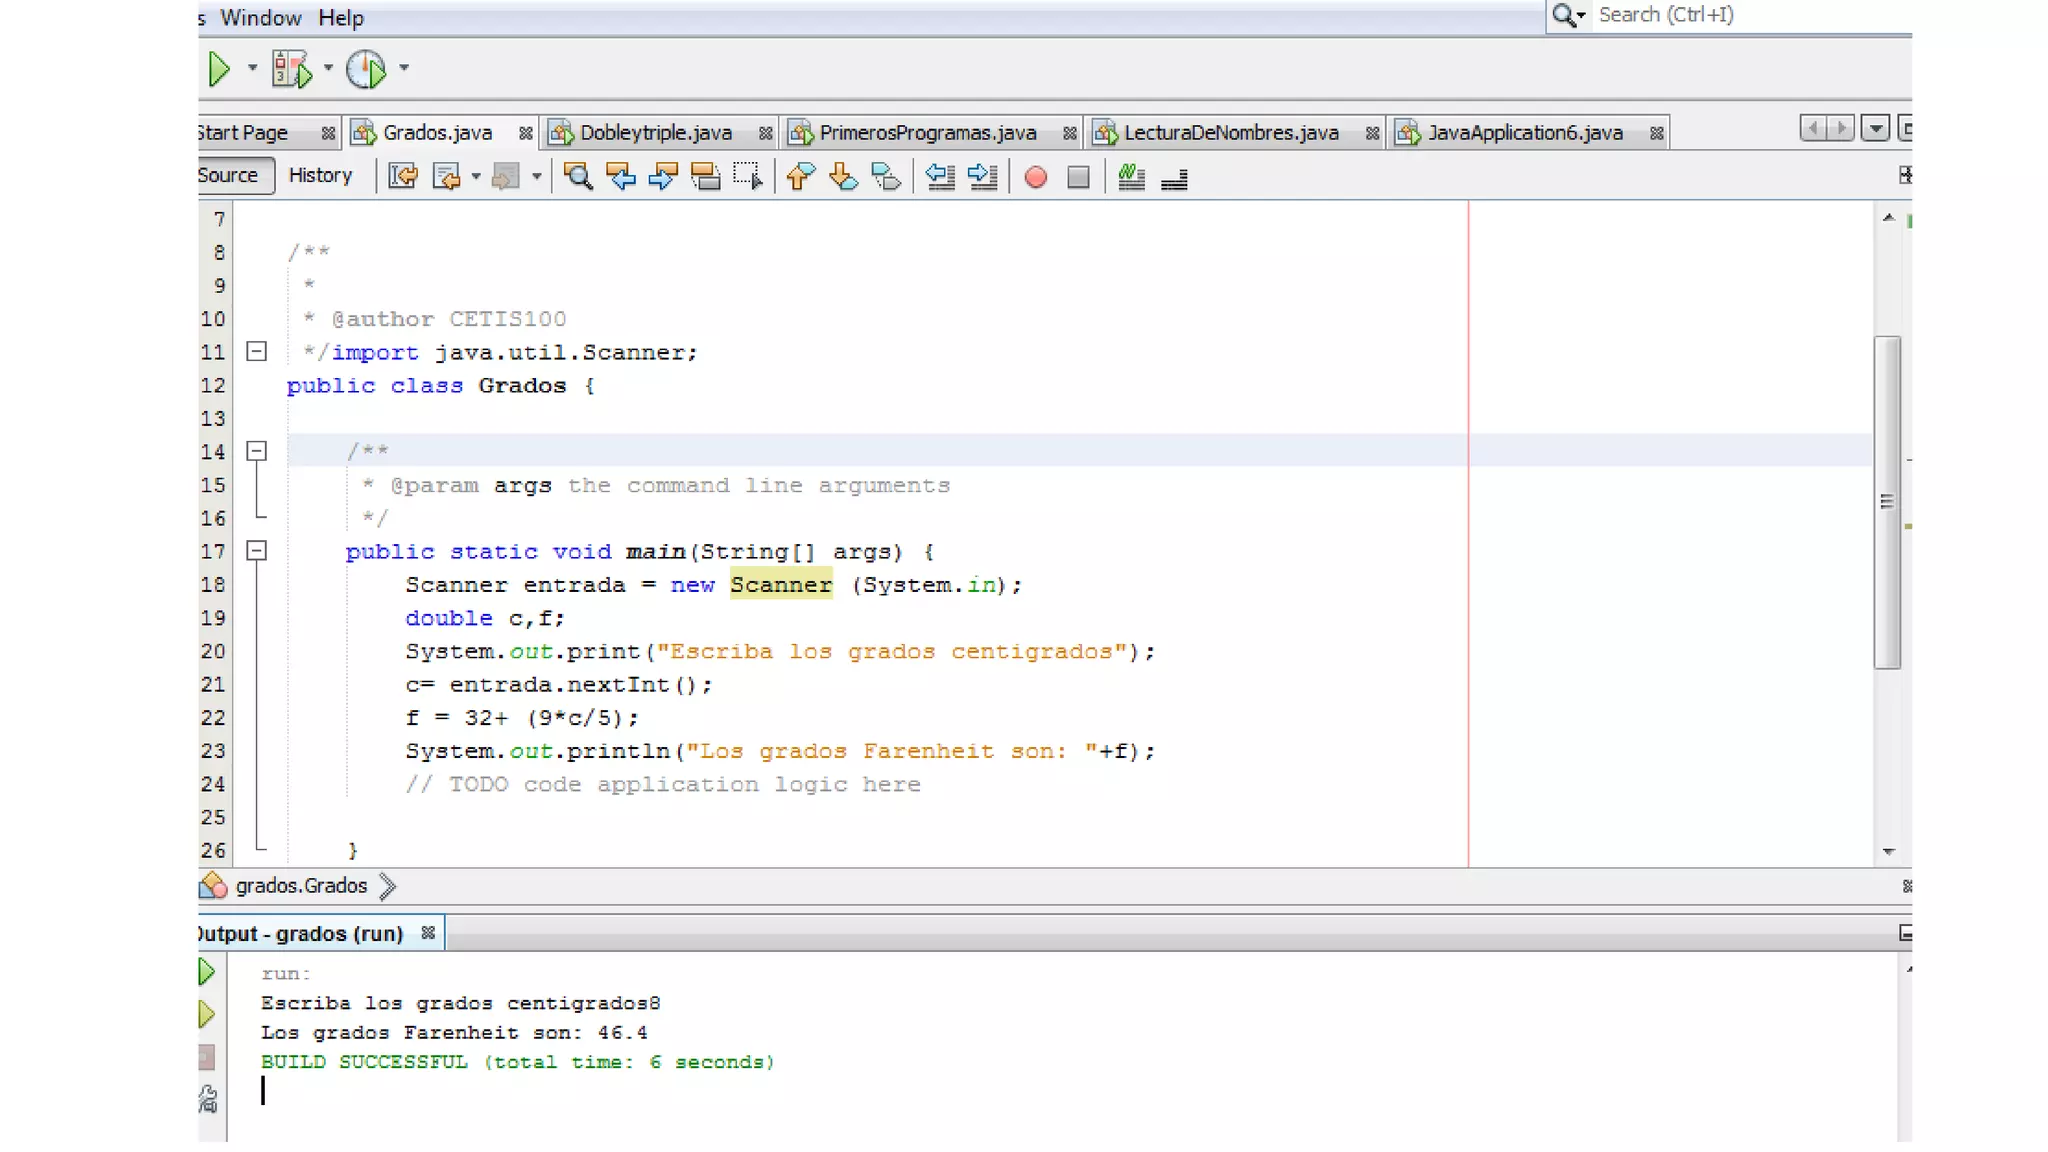Collapse the fold at line 11
Viewport: 2048px width, 1152px height.
[257, 352]
